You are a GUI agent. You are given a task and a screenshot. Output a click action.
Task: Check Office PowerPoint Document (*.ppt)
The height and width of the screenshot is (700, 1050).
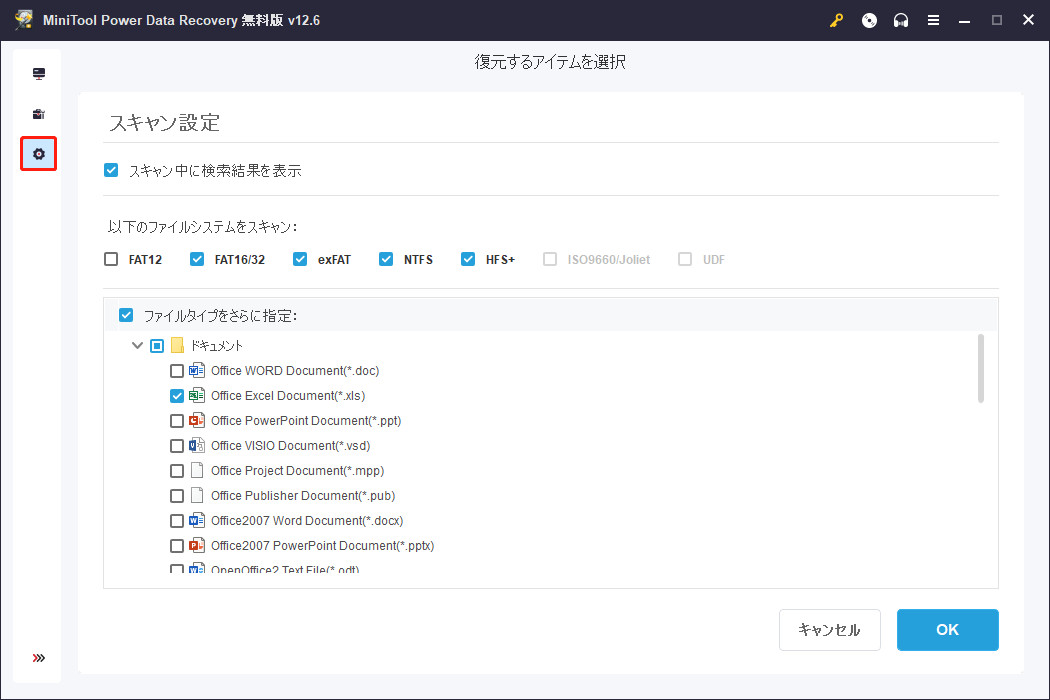pyautogui.click(x=177, y=421)
